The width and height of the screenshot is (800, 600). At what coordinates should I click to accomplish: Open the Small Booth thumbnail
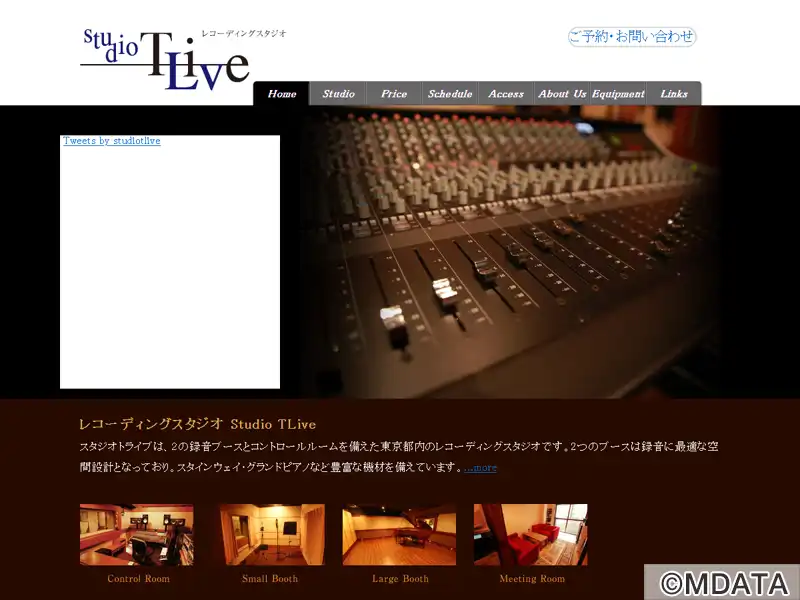click(x=272, y=535)
